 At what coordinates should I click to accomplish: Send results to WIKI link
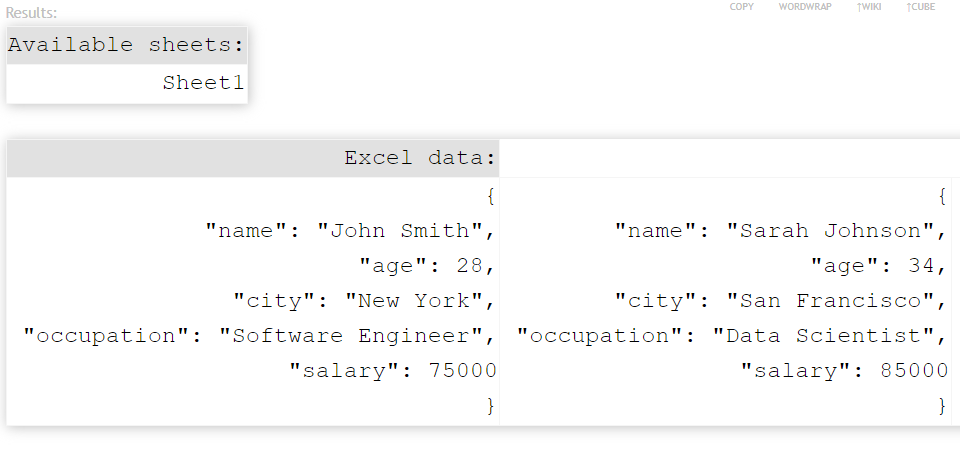coord(868,7)
